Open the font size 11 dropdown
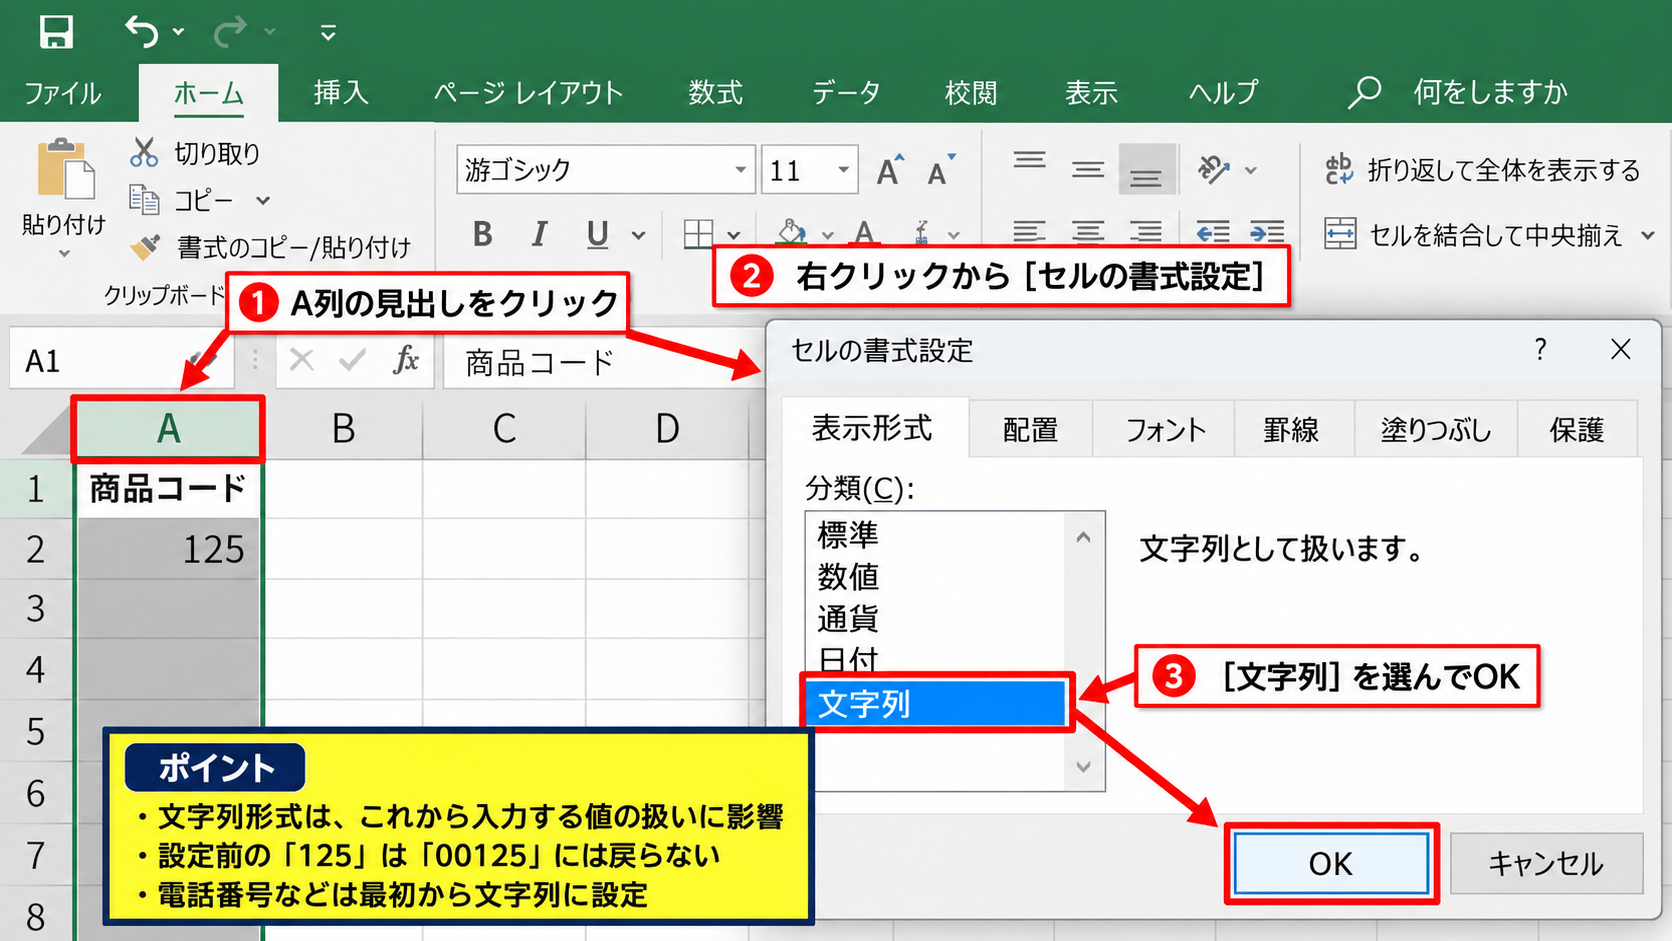Viewport: 1672px width, 941px height. pyautogui.click(x=844, y=170)
